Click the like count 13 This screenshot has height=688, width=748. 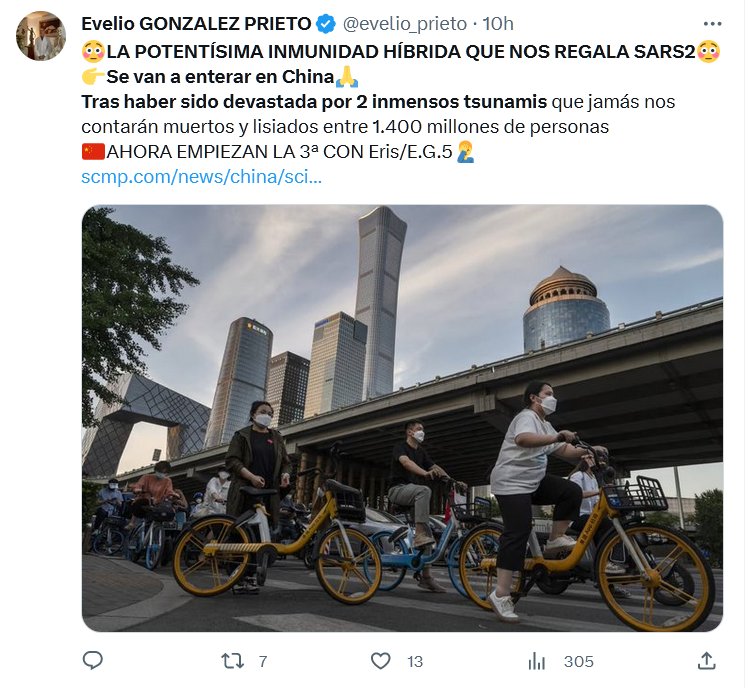pos(415,662)
